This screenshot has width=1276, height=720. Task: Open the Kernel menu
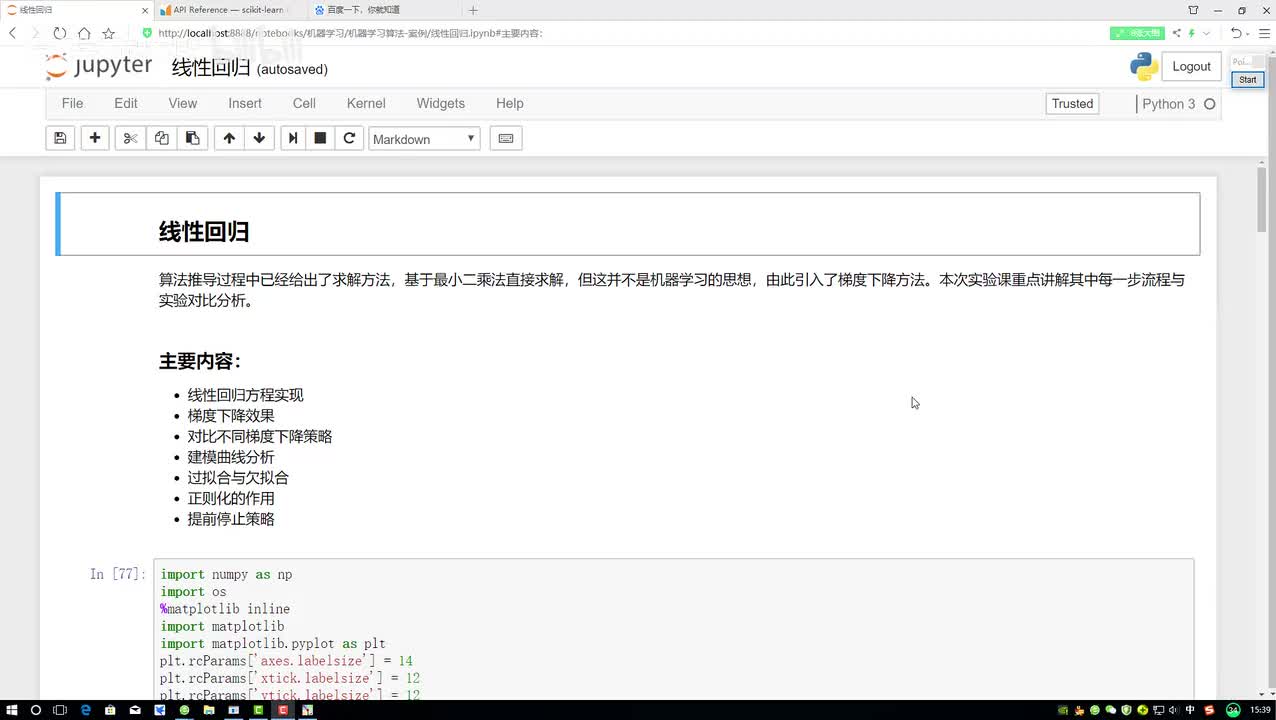tap(366, 103)
